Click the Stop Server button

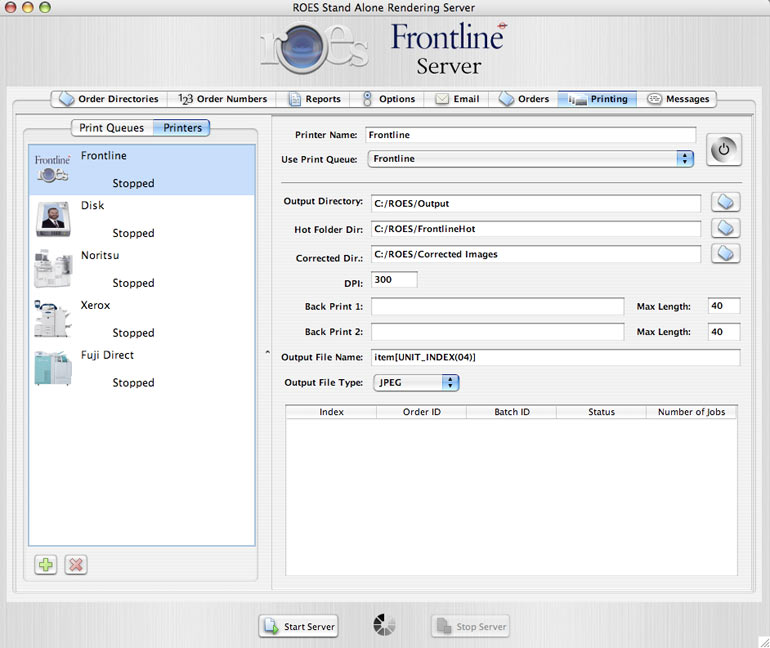point(470,626)
